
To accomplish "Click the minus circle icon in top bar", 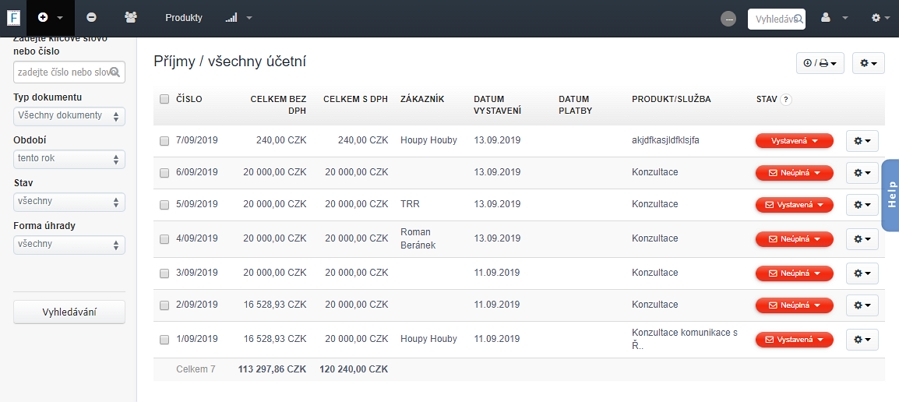I will (91, 18).
